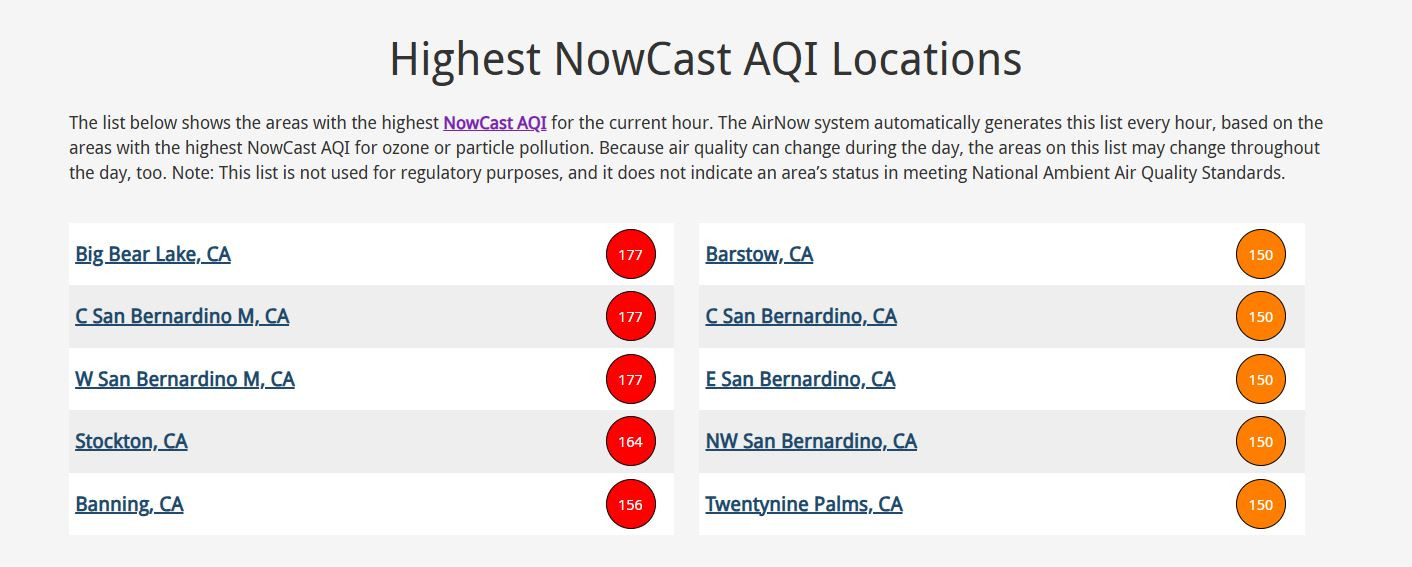Image resolution: width=1412 pixels, height=567 pixels.
Task: Open Twentynine Palms, CA link
Action: 804,504
